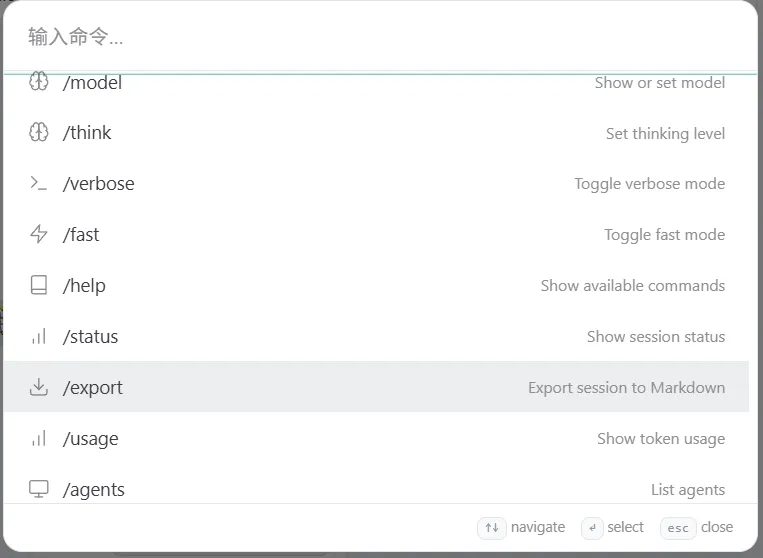Screen dimensions: 763x558
Task: Click the terminal prompt icon for /verbose
Action: 39,184
